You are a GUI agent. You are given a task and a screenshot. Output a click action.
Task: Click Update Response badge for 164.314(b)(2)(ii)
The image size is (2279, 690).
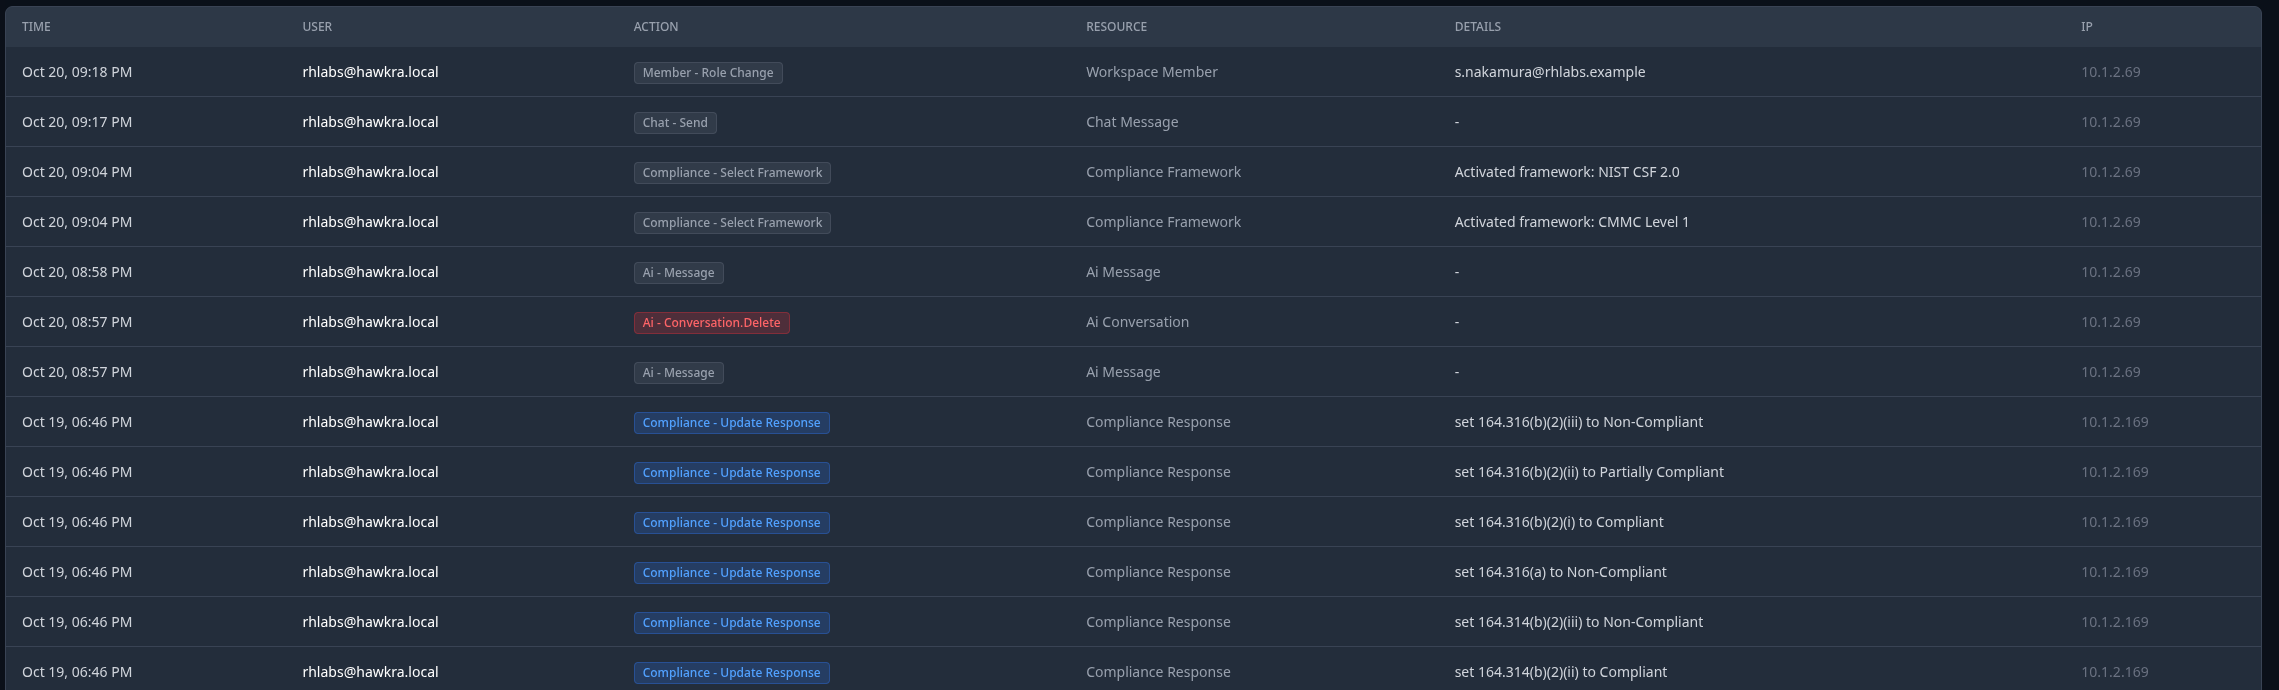pos(731,673)
